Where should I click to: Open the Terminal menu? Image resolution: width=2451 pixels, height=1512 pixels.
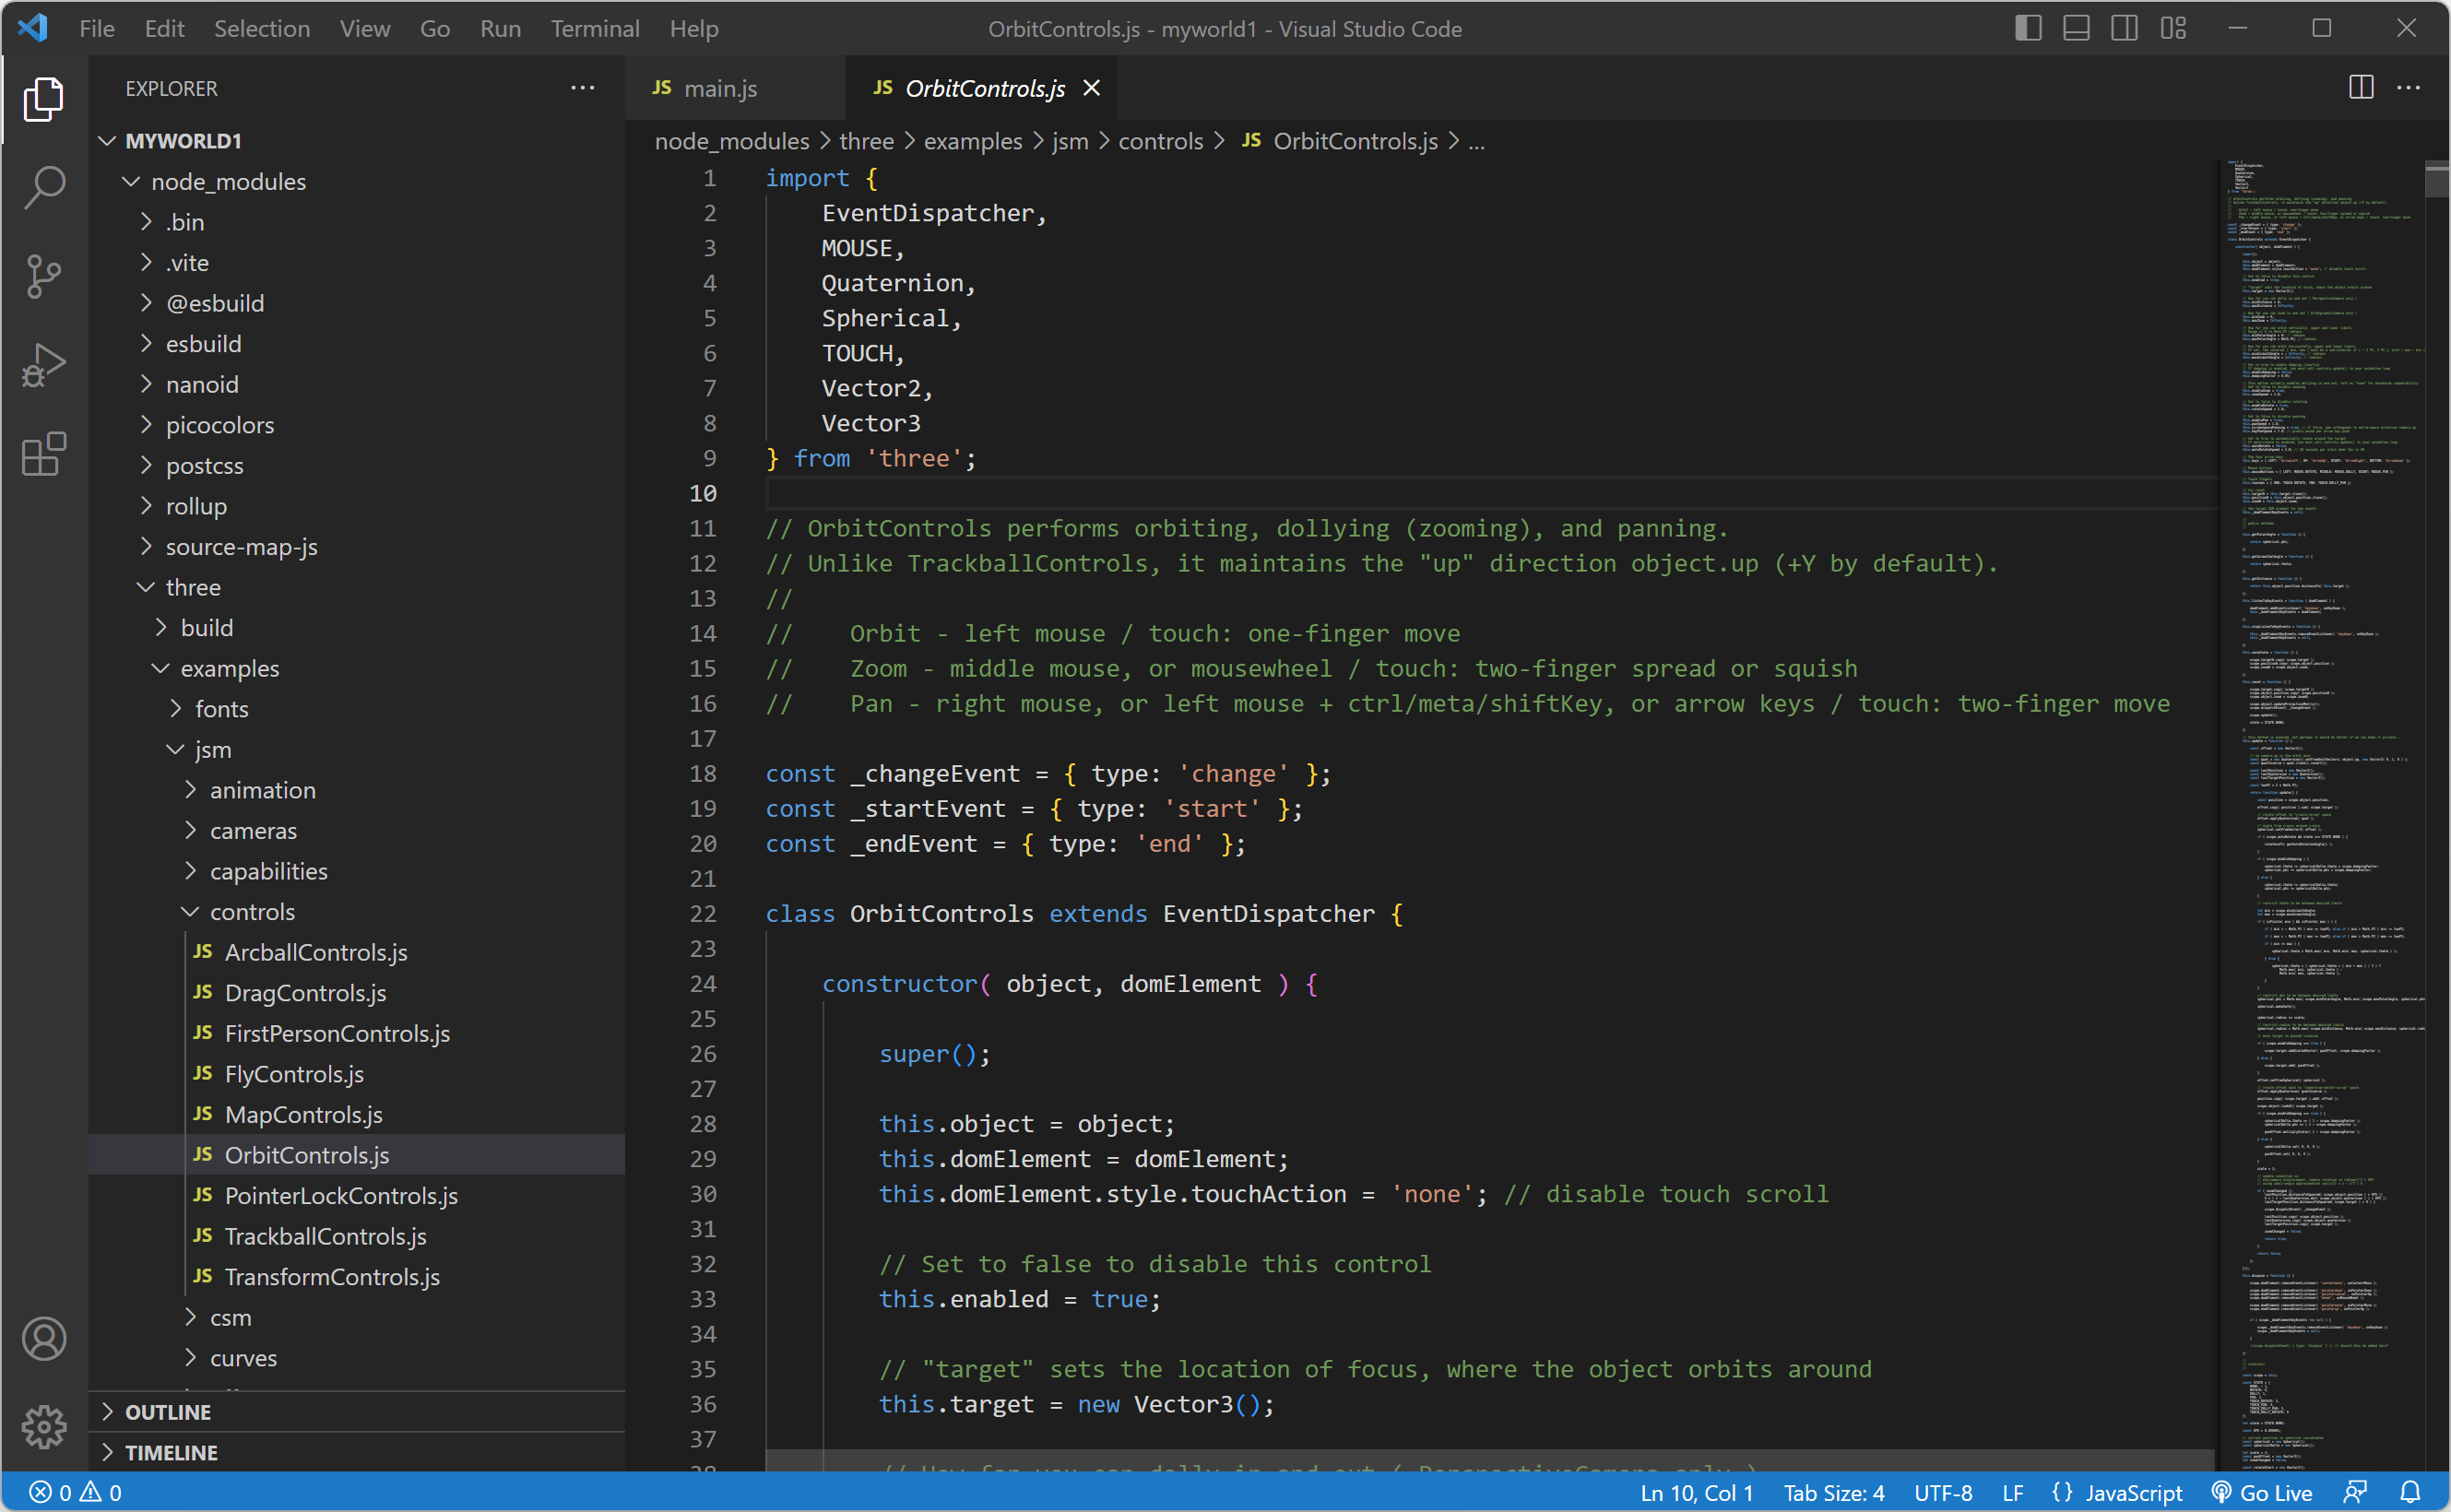tap(594, 28)
